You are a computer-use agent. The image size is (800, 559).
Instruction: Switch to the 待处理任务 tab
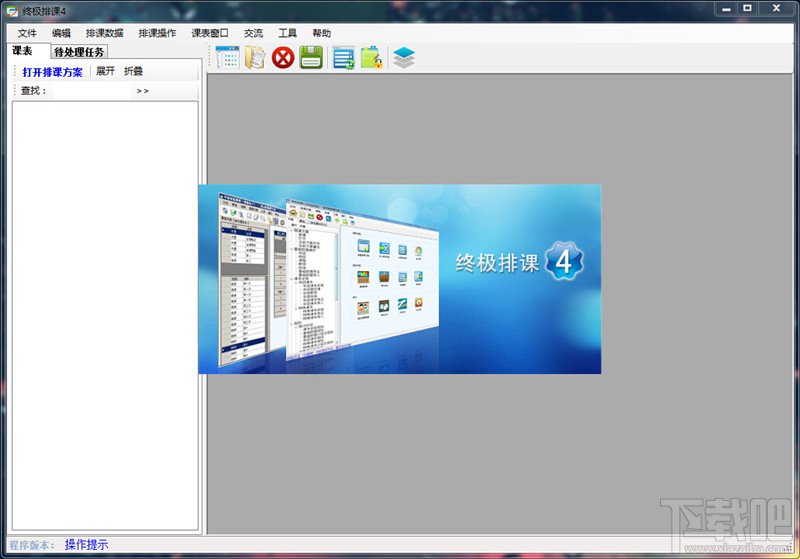79,52
